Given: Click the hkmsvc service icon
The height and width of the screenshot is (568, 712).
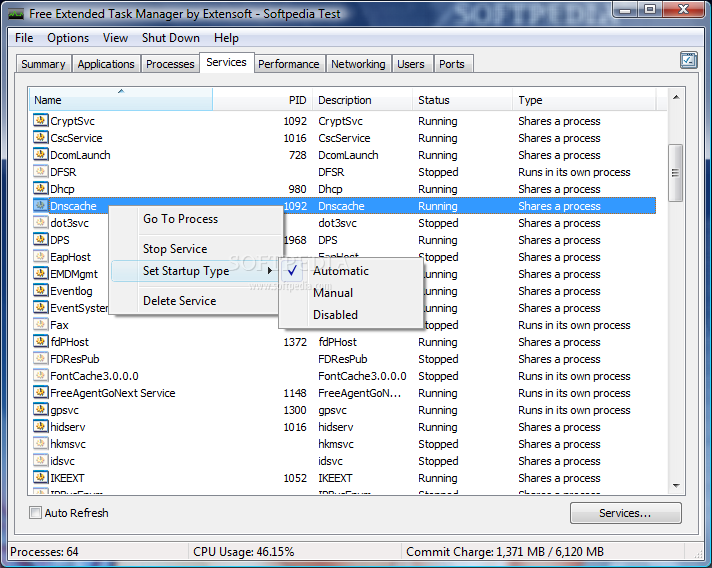Looking at the screenshot, I should point(40,444).
